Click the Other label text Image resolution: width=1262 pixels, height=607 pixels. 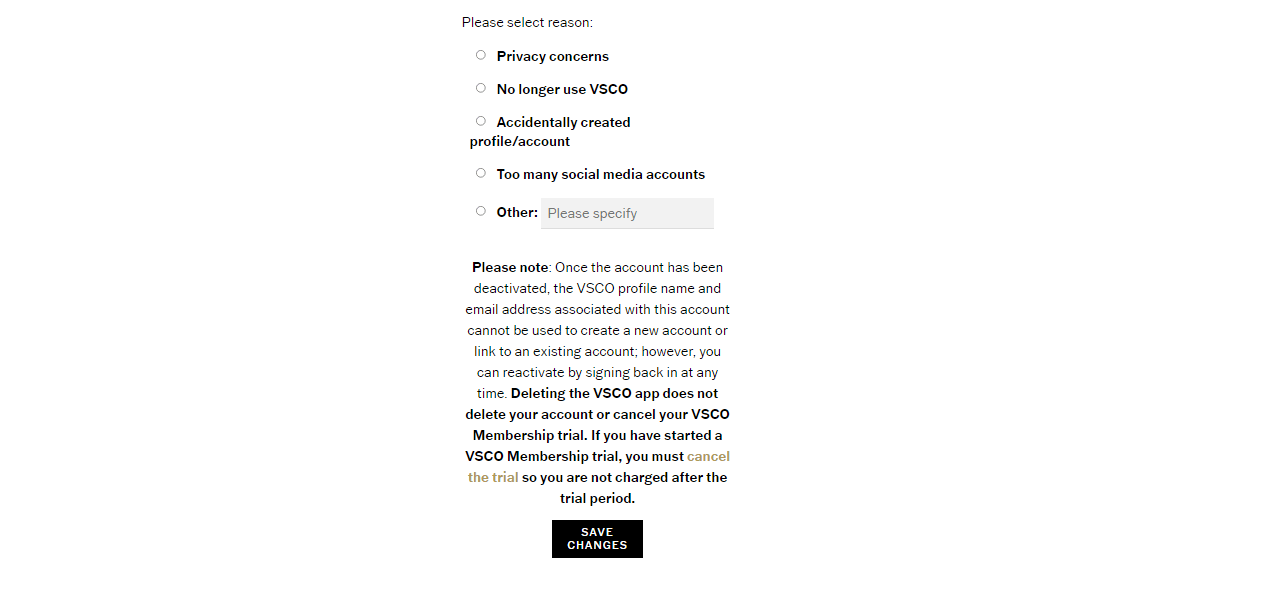click(x=516, y=212)
